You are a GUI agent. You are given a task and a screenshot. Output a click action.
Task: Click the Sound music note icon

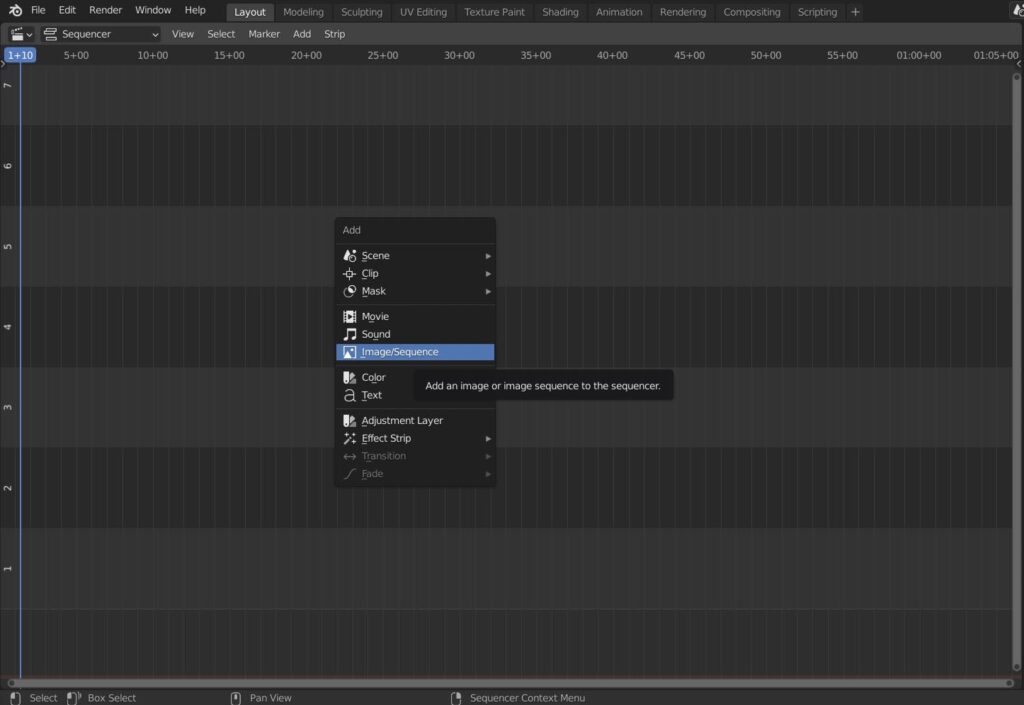pyautogui.click(x=349, y=334)
